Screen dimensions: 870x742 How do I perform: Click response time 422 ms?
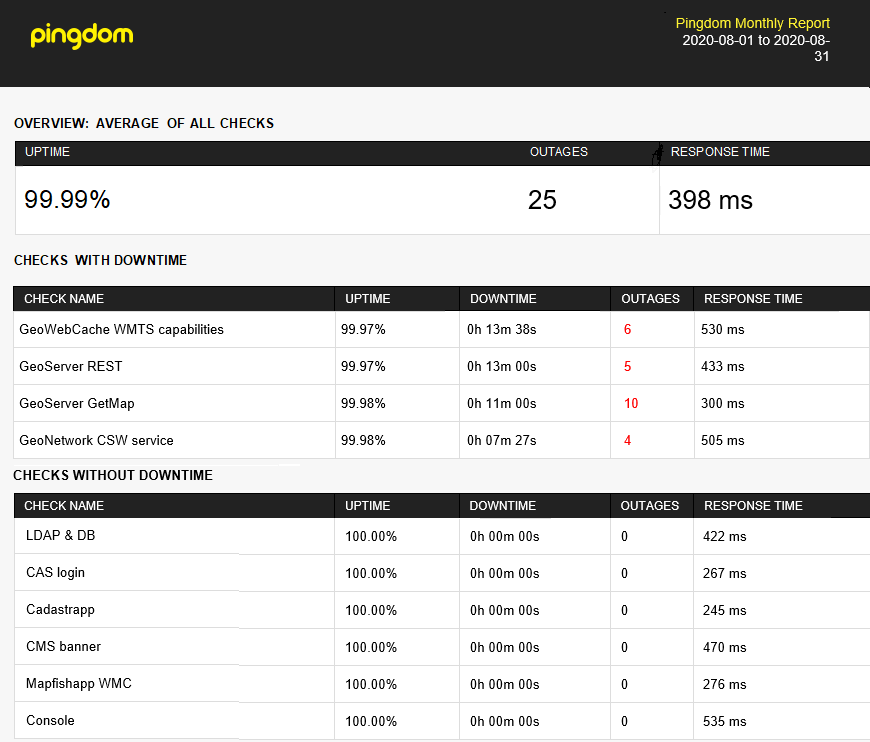point(725,537)
